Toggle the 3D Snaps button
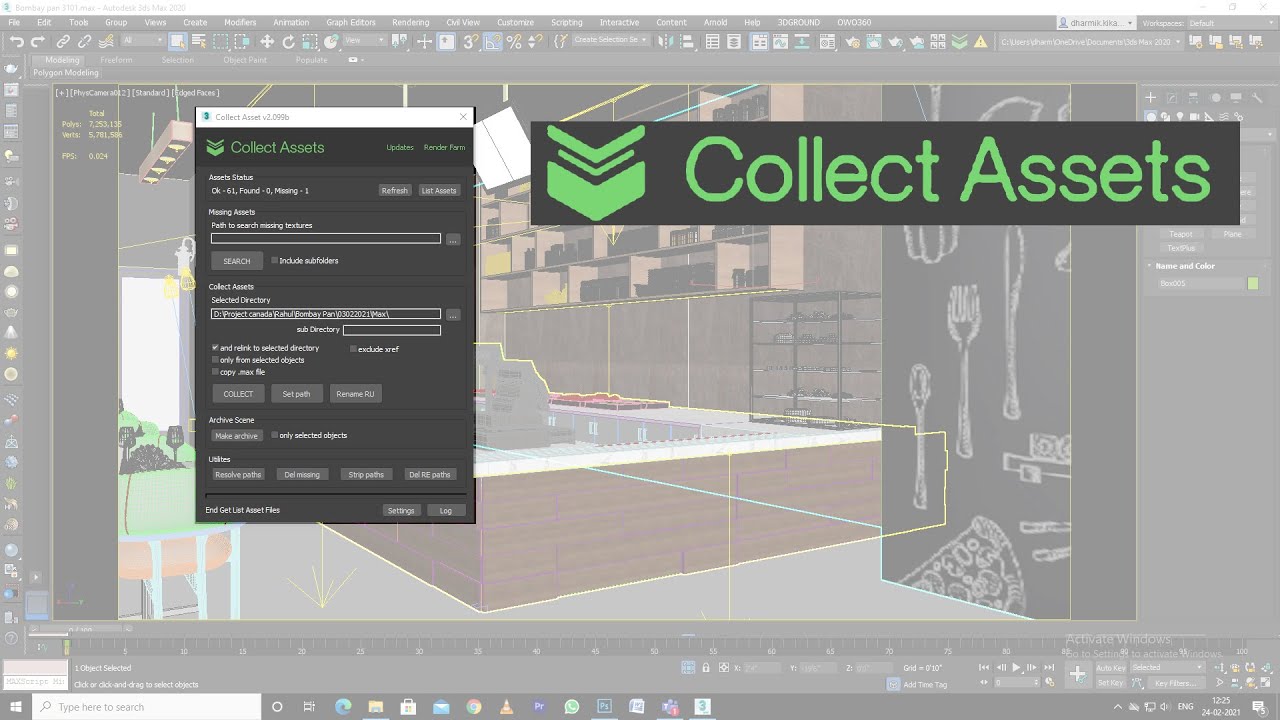Screen dimensions: 1280x720 [470, 41]
